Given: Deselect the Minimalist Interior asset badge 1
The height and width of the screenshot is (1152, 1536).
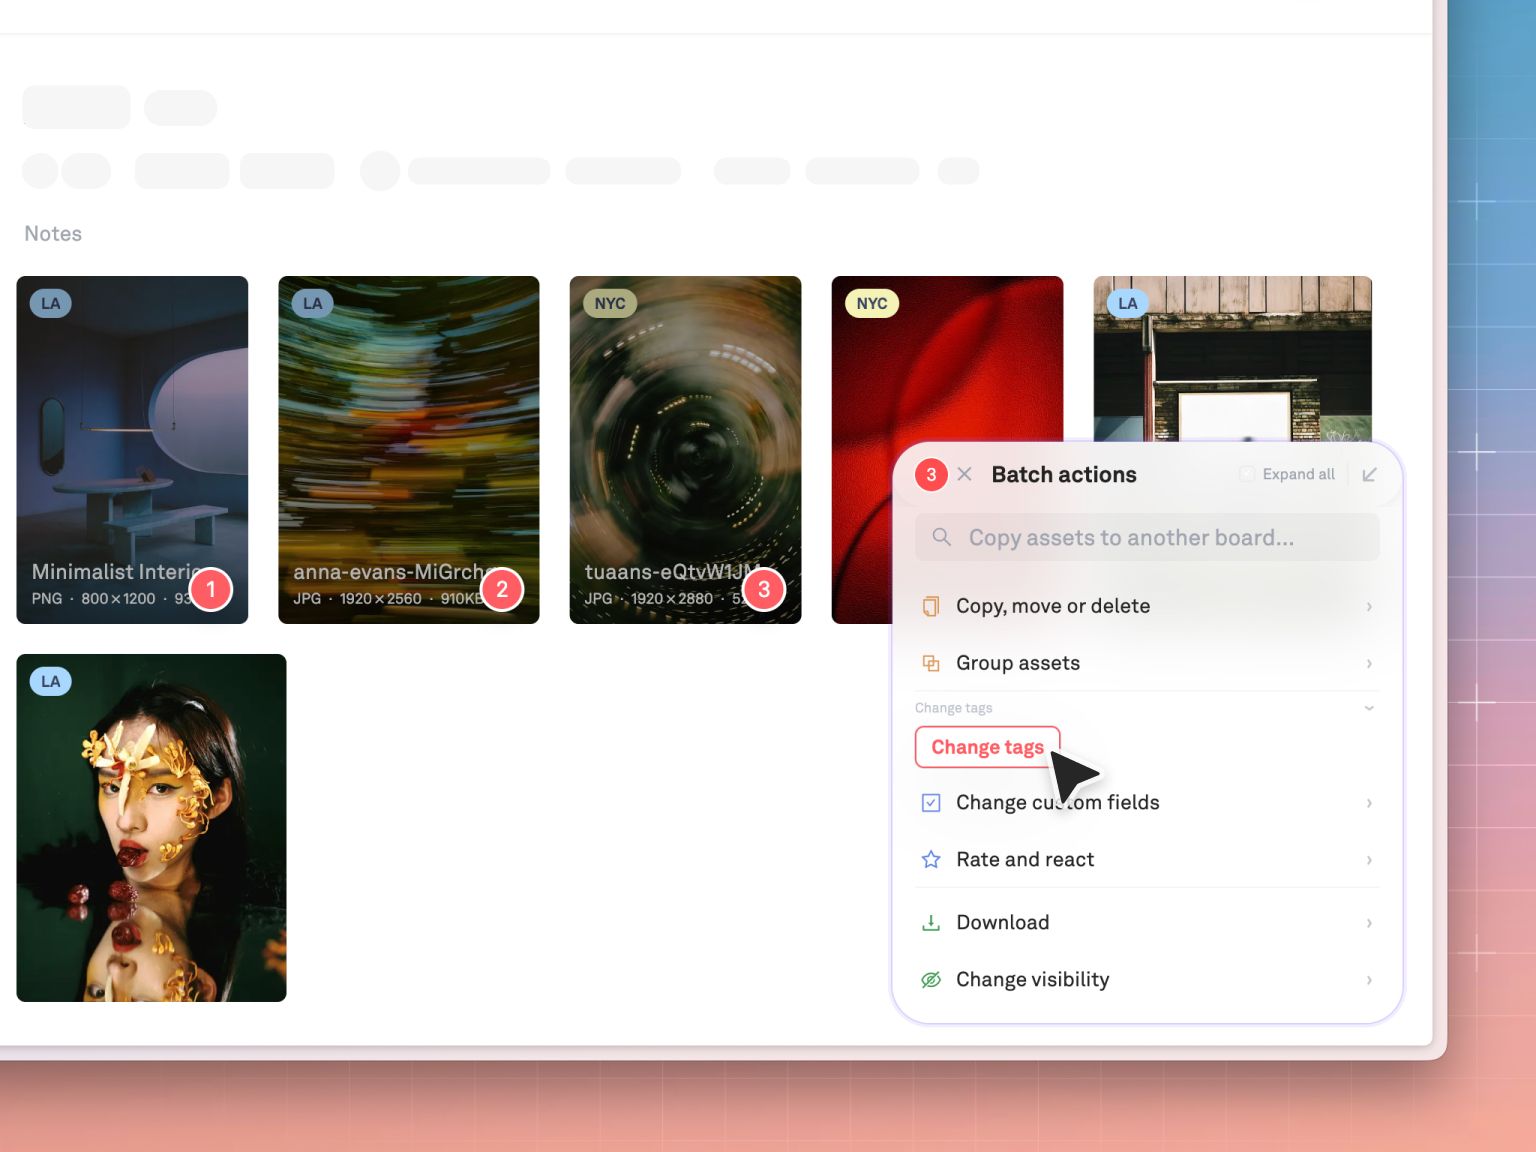Looking at the screenshot, I should pos(211,590).
